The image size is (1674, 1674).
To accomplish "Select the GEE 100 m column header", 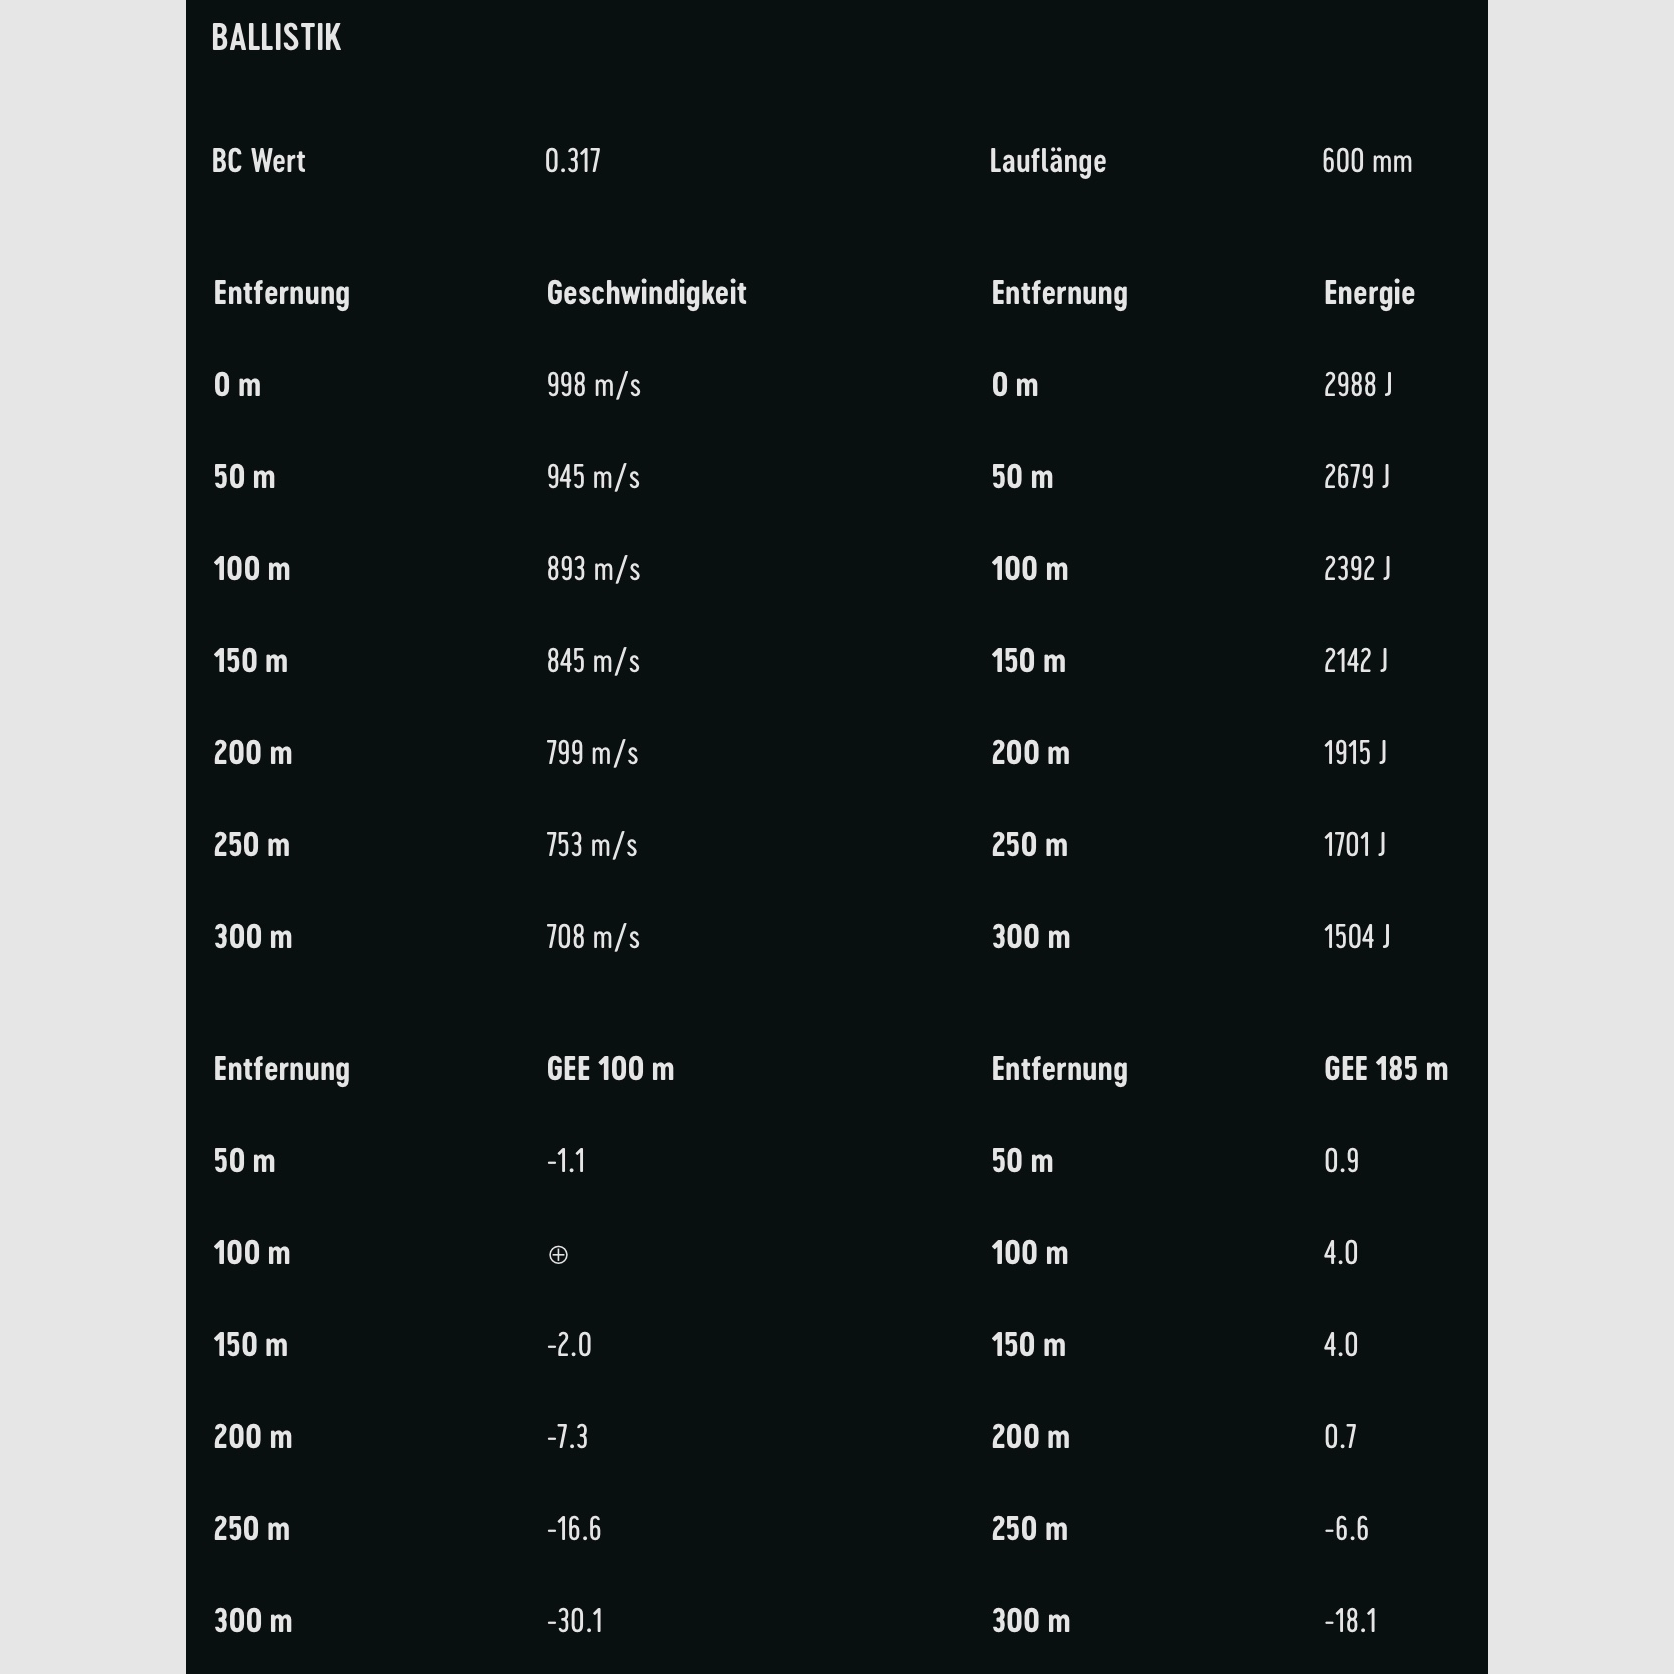I will click(x=610, y=1069).
